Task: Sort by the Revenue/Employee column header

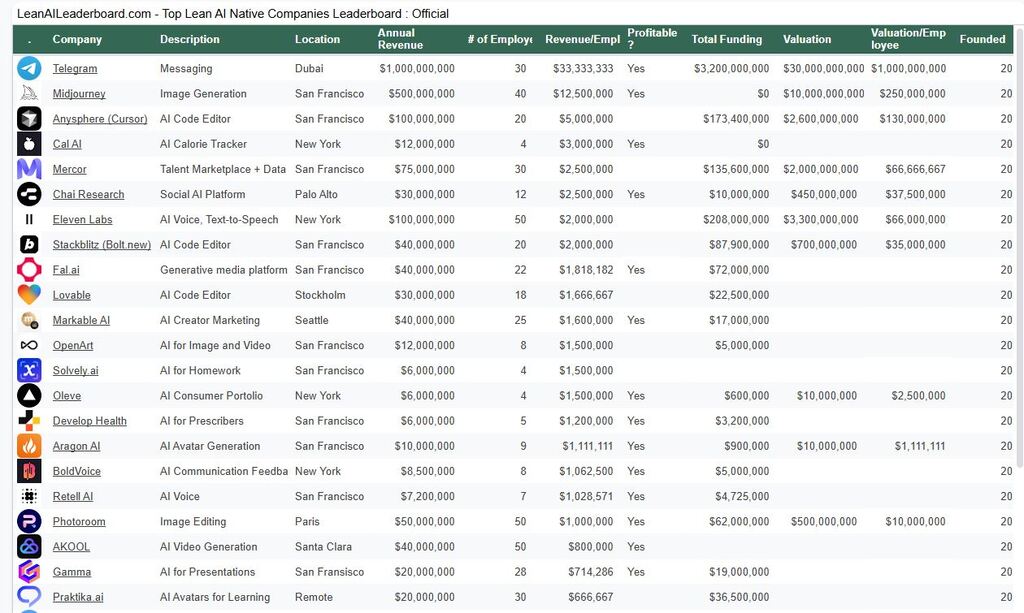Action: pyautogui.click(x=583, y=39)
